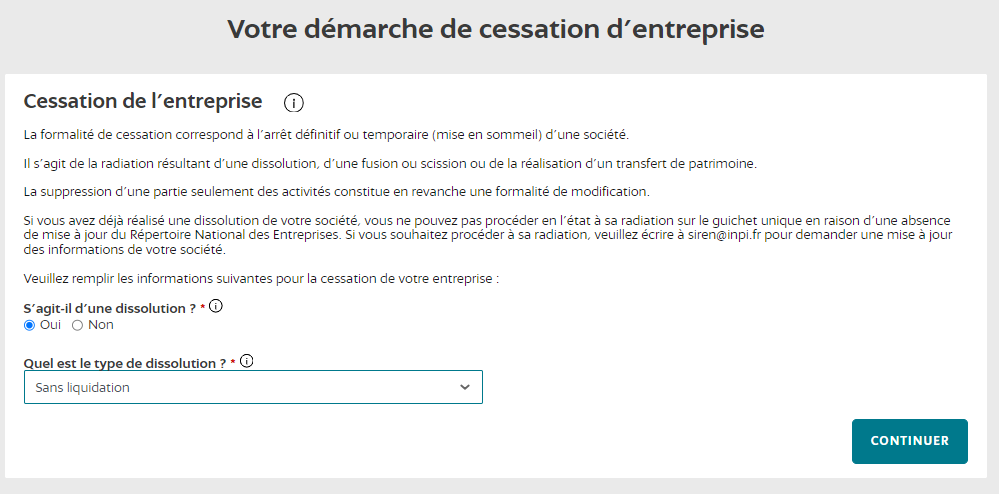Click the paragraph starting La formalité de cessation
The width and height of the screenshot is (999, 494).
coord(326,135)
